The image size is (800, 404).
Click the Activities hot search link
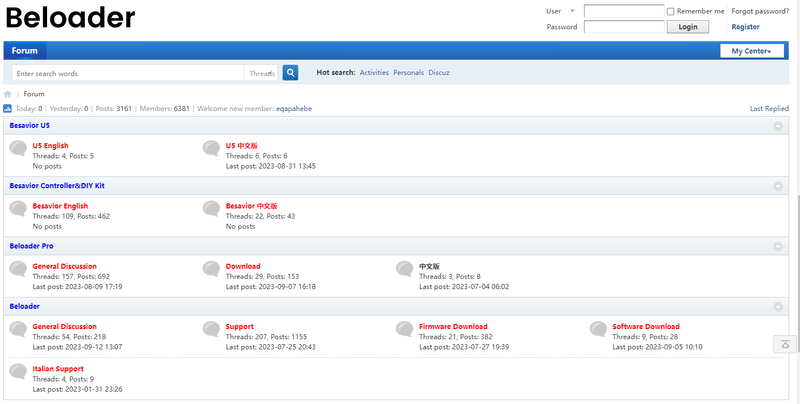tap(374, 72)
